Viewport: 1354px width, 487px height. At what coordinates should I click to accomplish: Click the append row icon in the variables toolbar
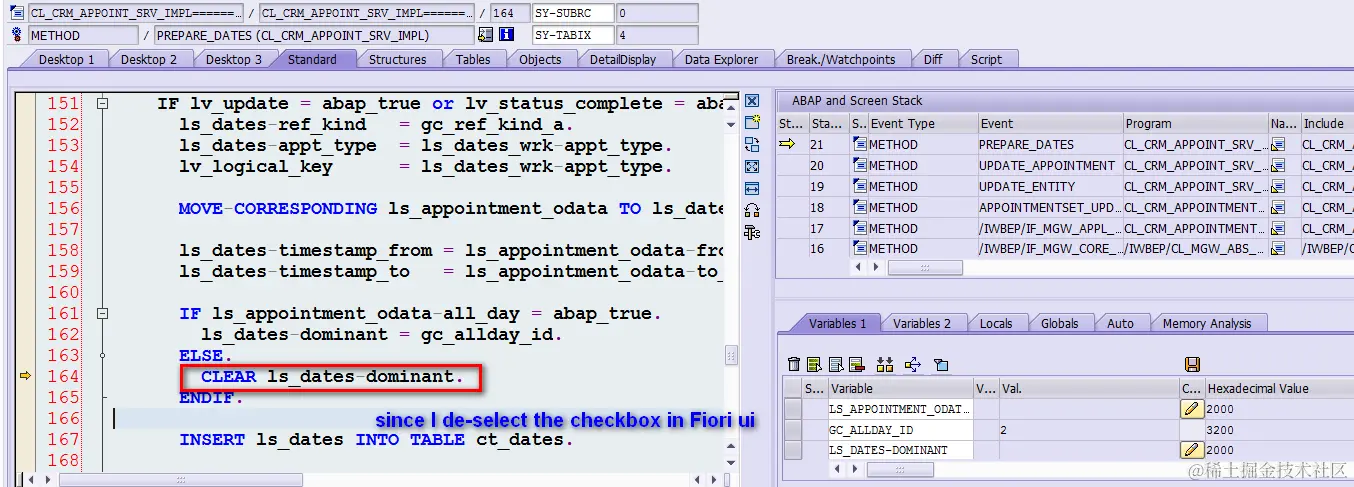tap(834, 365)
